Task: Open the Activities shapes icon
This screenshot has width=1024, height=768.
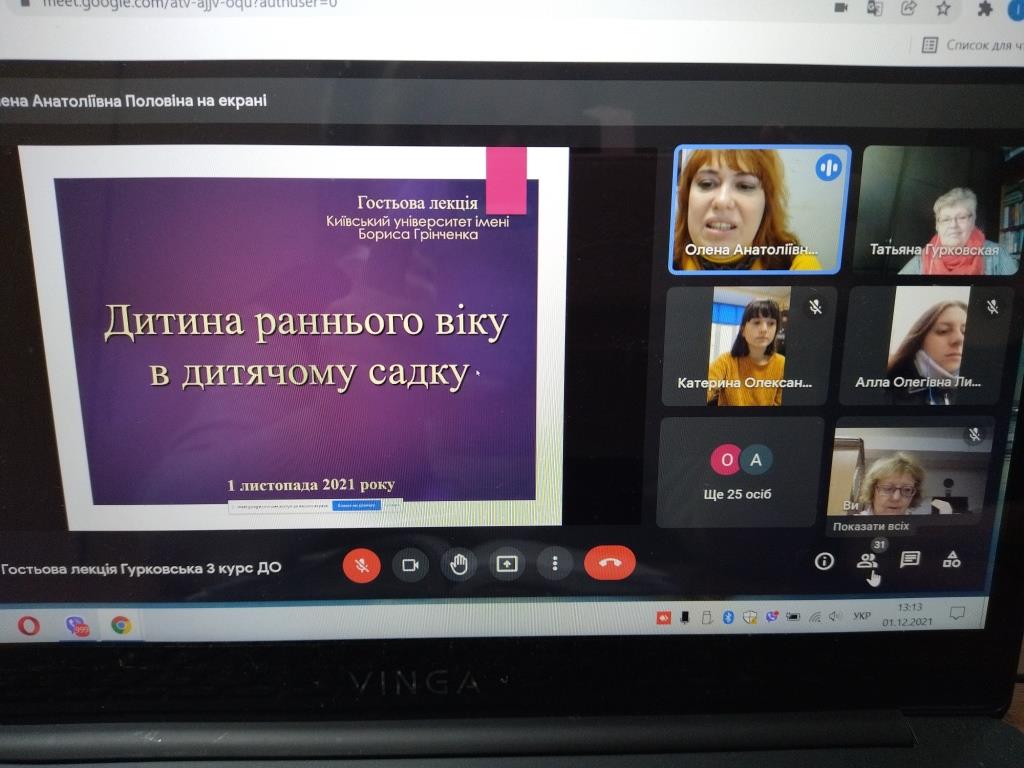Action: (x=952, y=560)
